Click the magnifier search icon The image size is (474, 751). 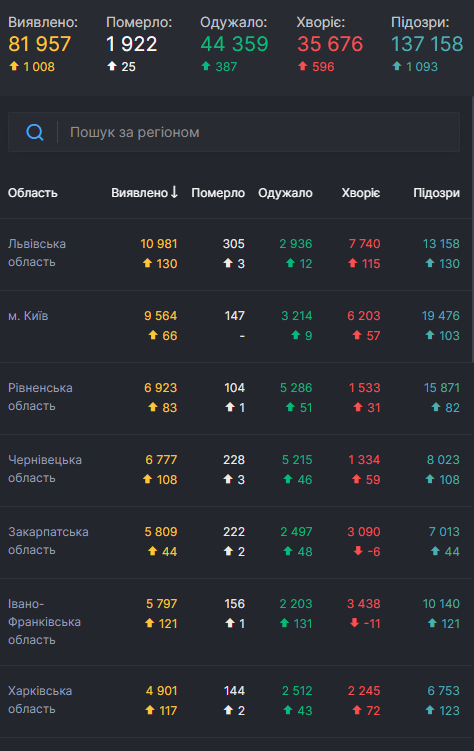[34, 132]
